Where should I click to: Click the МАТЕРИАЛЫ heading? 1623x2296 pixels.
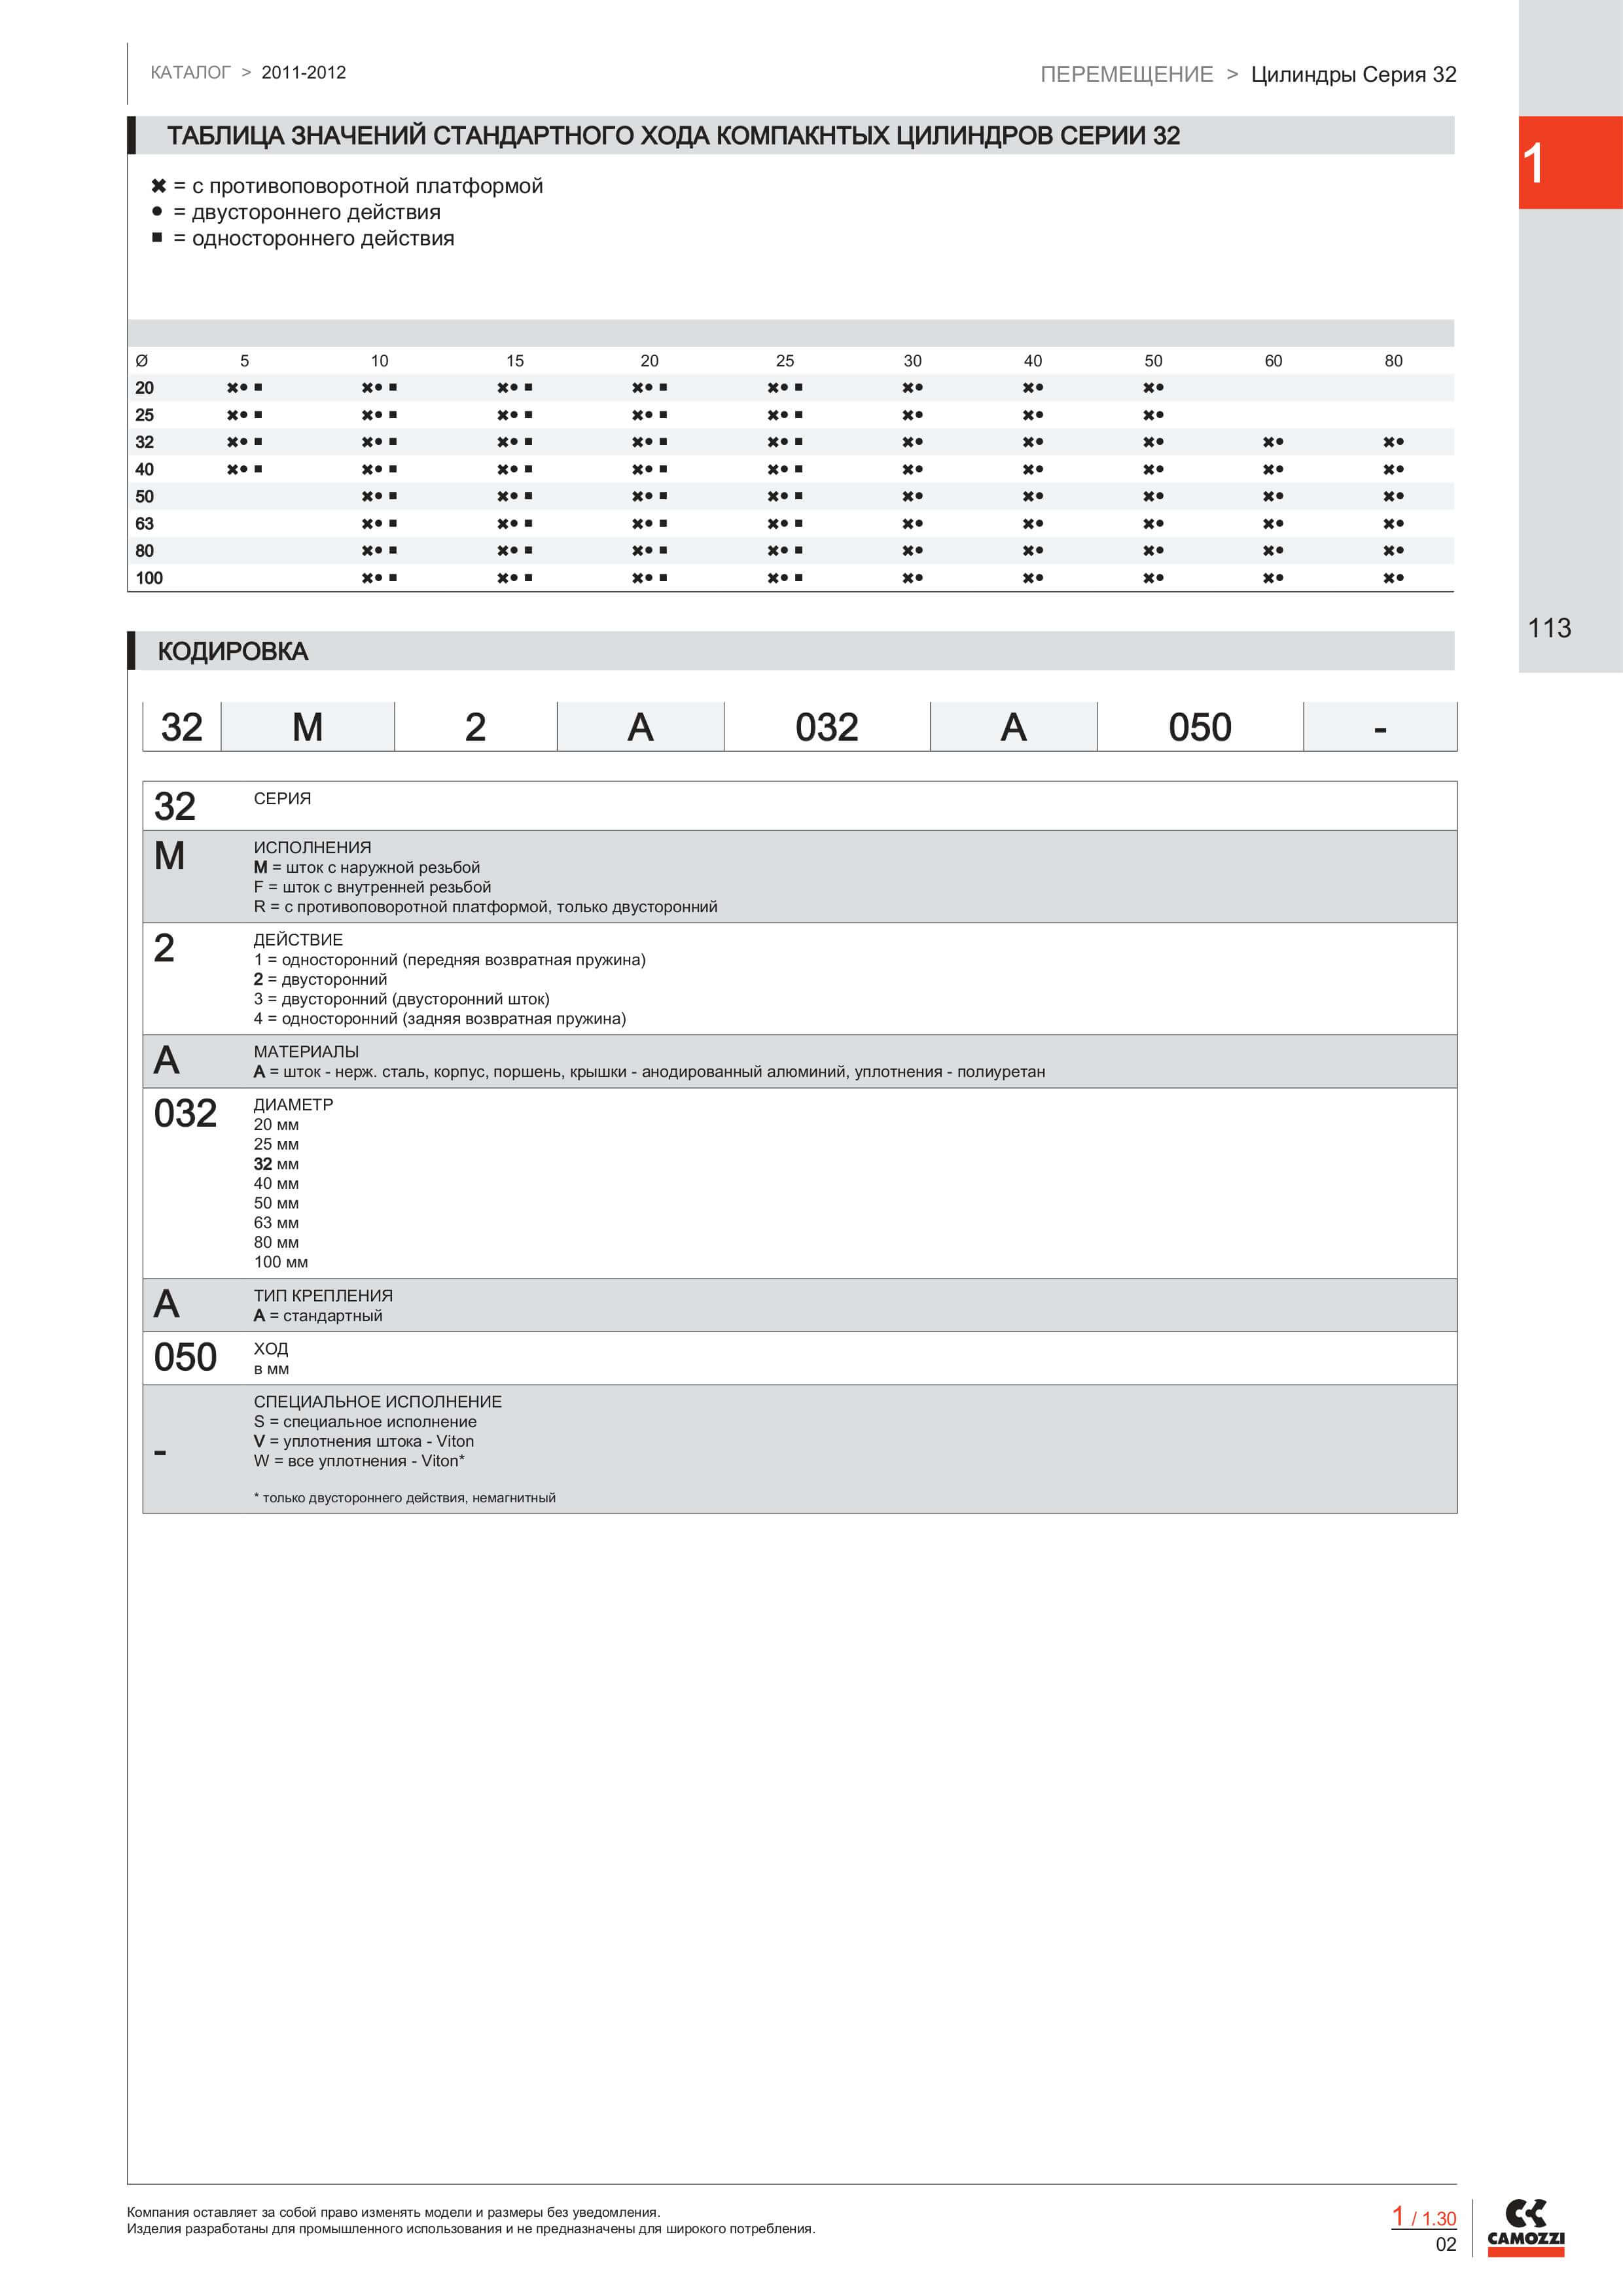(306, 1052)
